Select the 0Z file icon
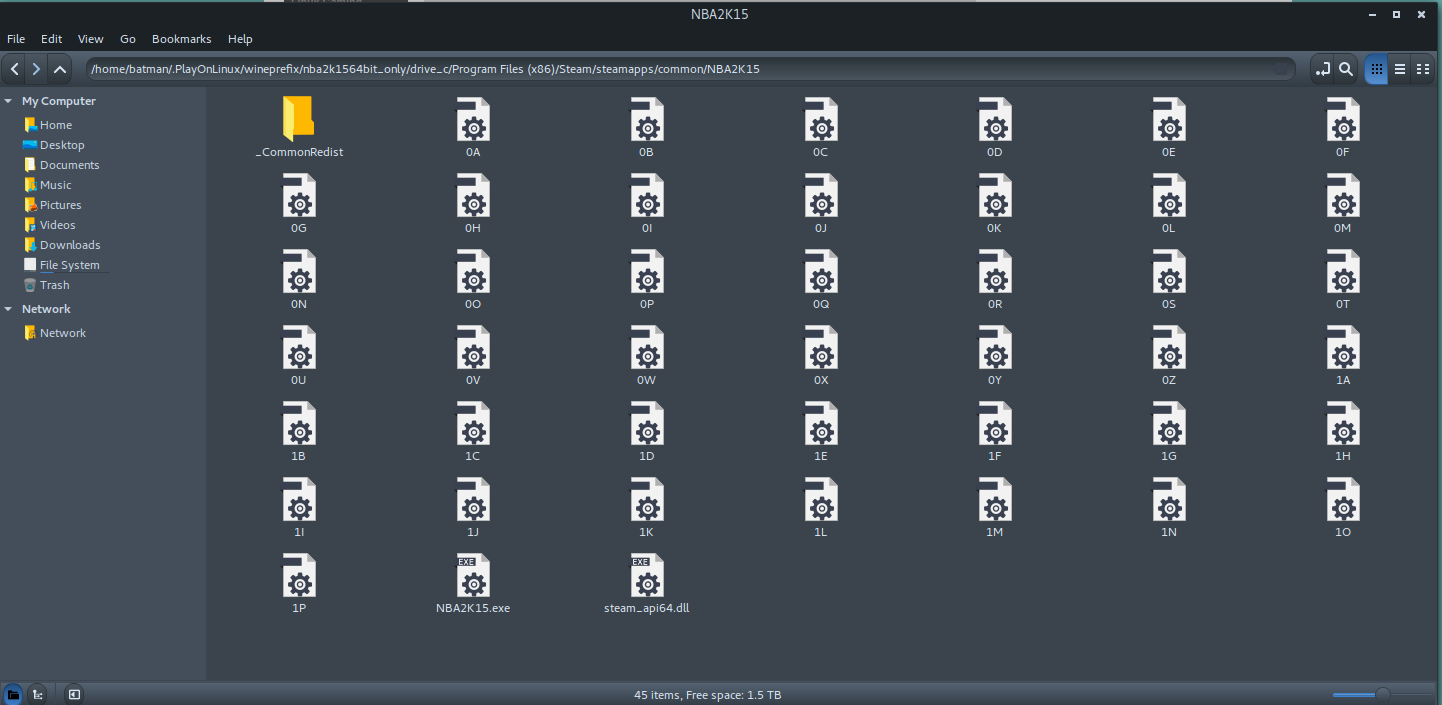The height and width of the screenshot is (705, 1442). [1168, 347]
